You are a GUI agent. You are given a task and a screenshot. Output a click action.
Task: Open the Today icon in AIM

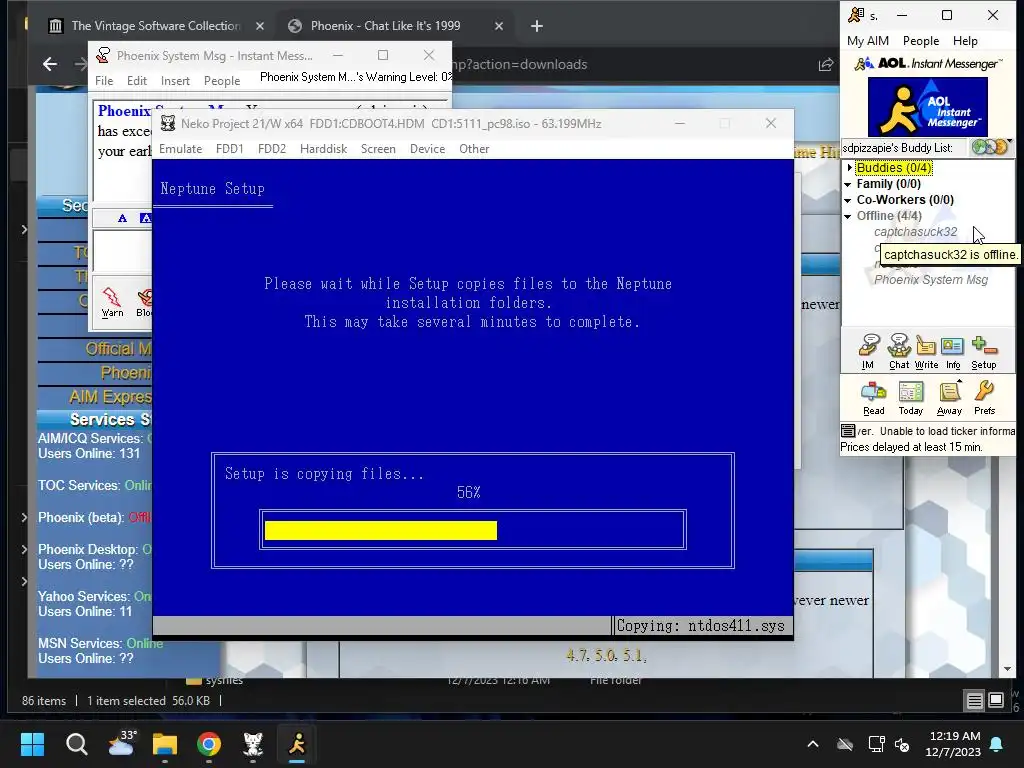point(910,398)
